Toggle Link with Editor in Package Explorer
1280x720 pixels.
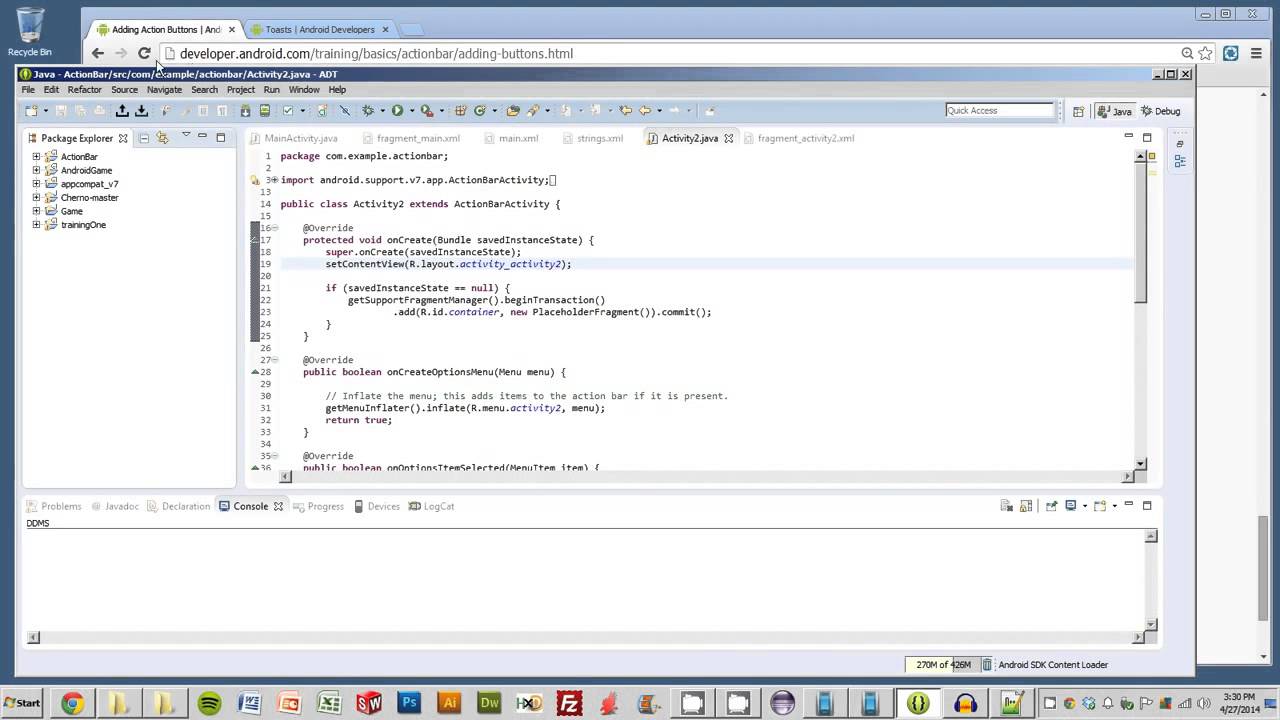[163, 138]
